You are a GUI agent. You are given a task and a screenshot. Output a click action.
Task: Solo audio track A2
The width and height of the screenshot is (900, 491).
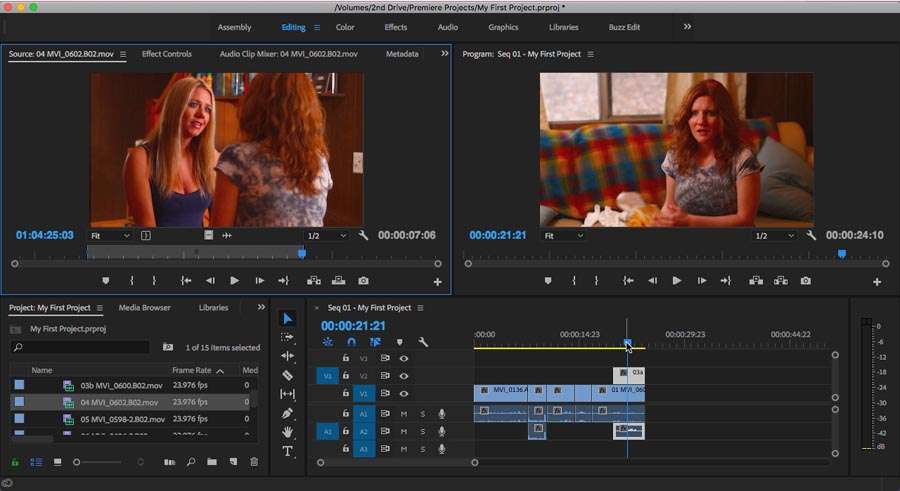(423, 431)
